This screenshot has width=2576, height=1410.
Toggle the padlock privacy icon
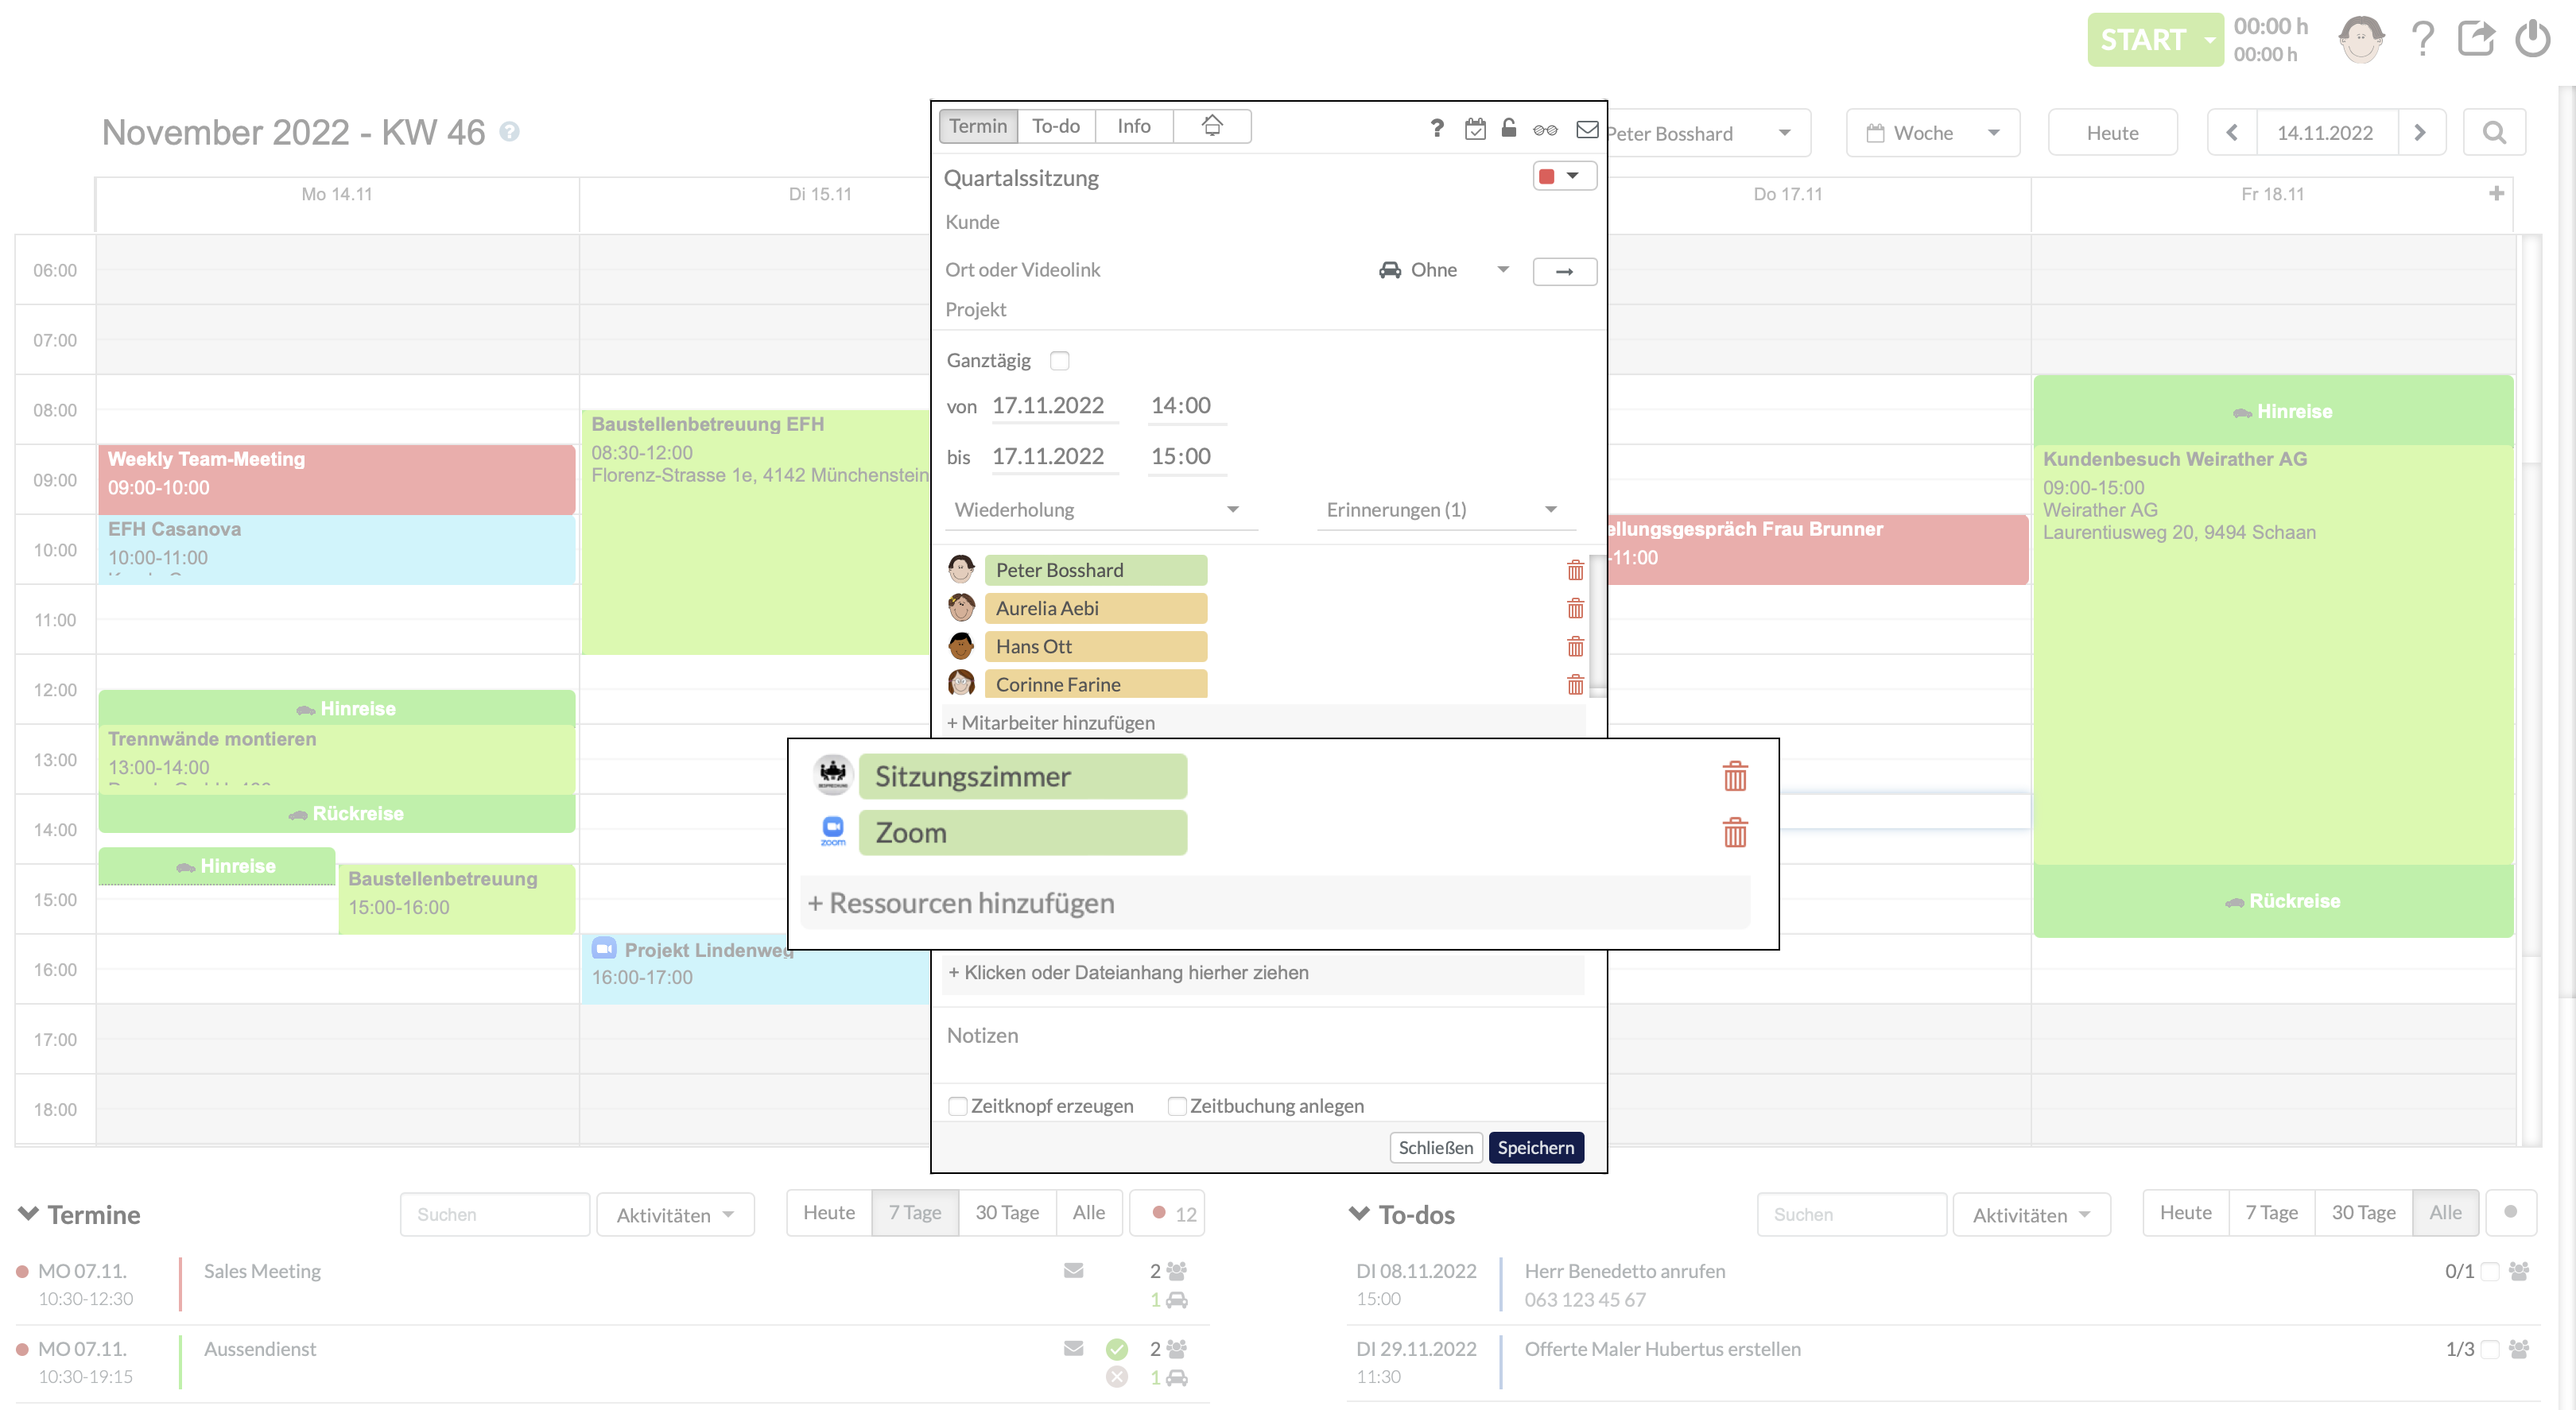pos(1509,128)
